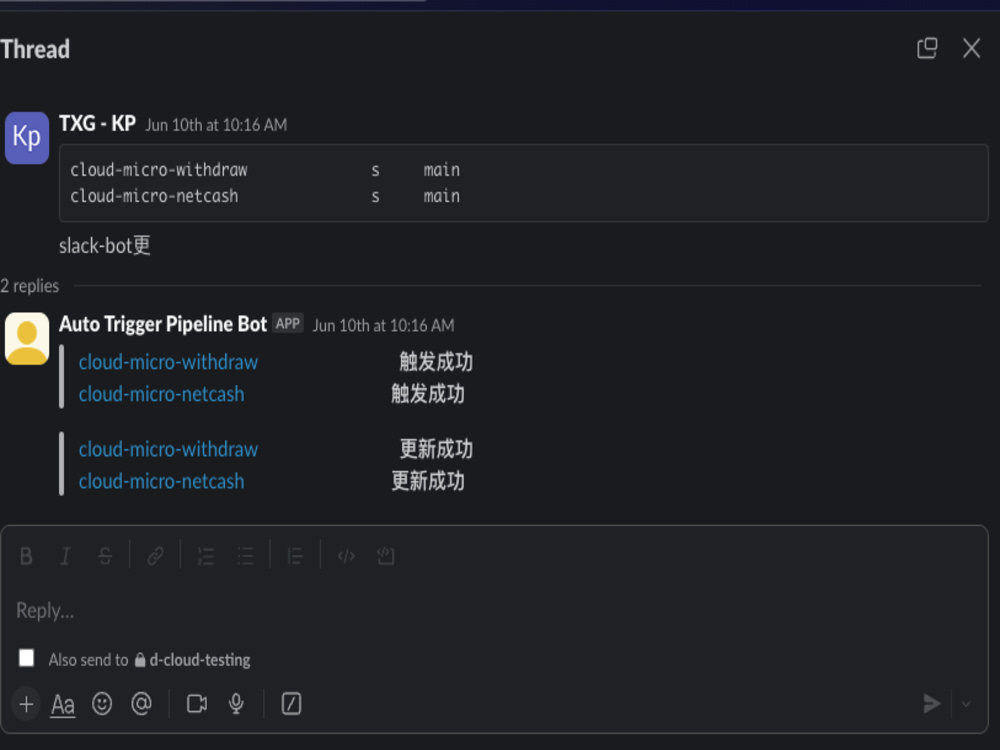Screen dimensions: 1000x750
Task: Click the Reply... message field
Action: pos(495,611)
